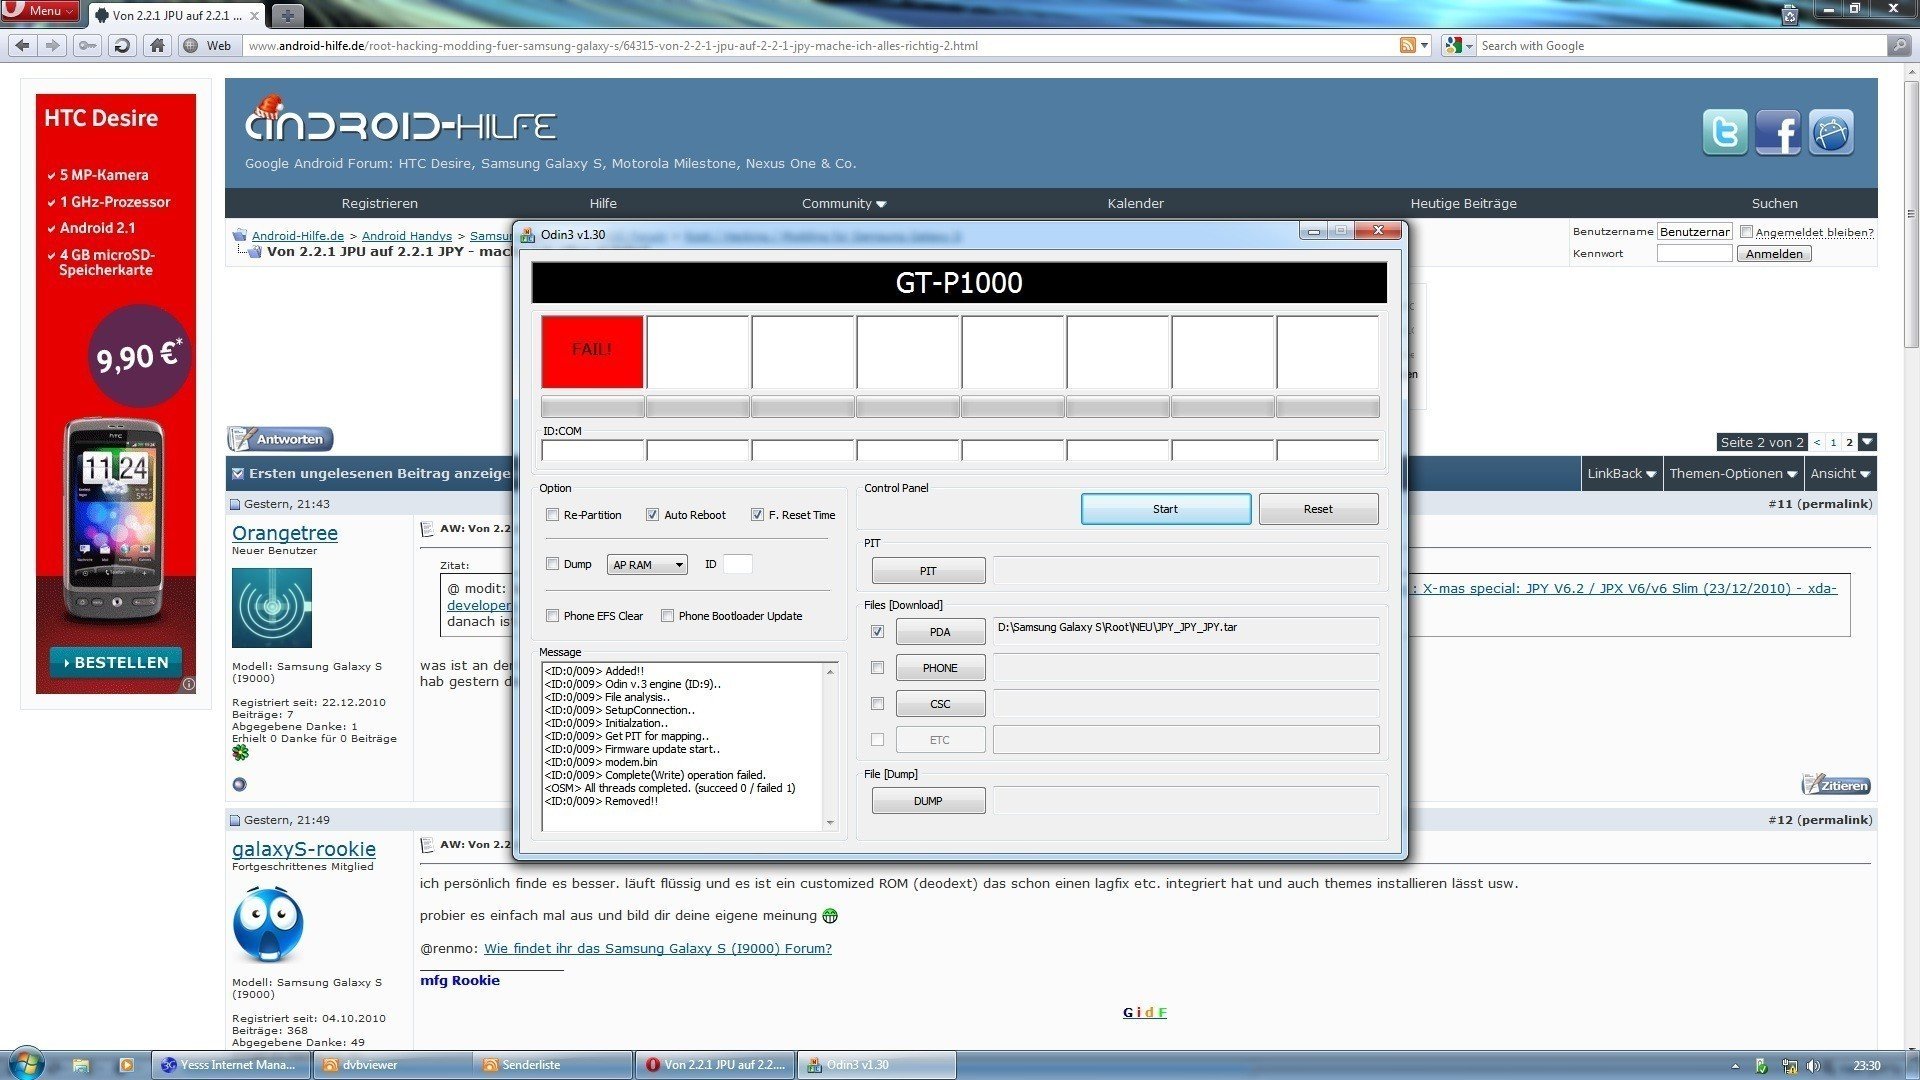Open the Opera Menu dropdown
The image size is (1920, 1080).
tap(40, 11)
